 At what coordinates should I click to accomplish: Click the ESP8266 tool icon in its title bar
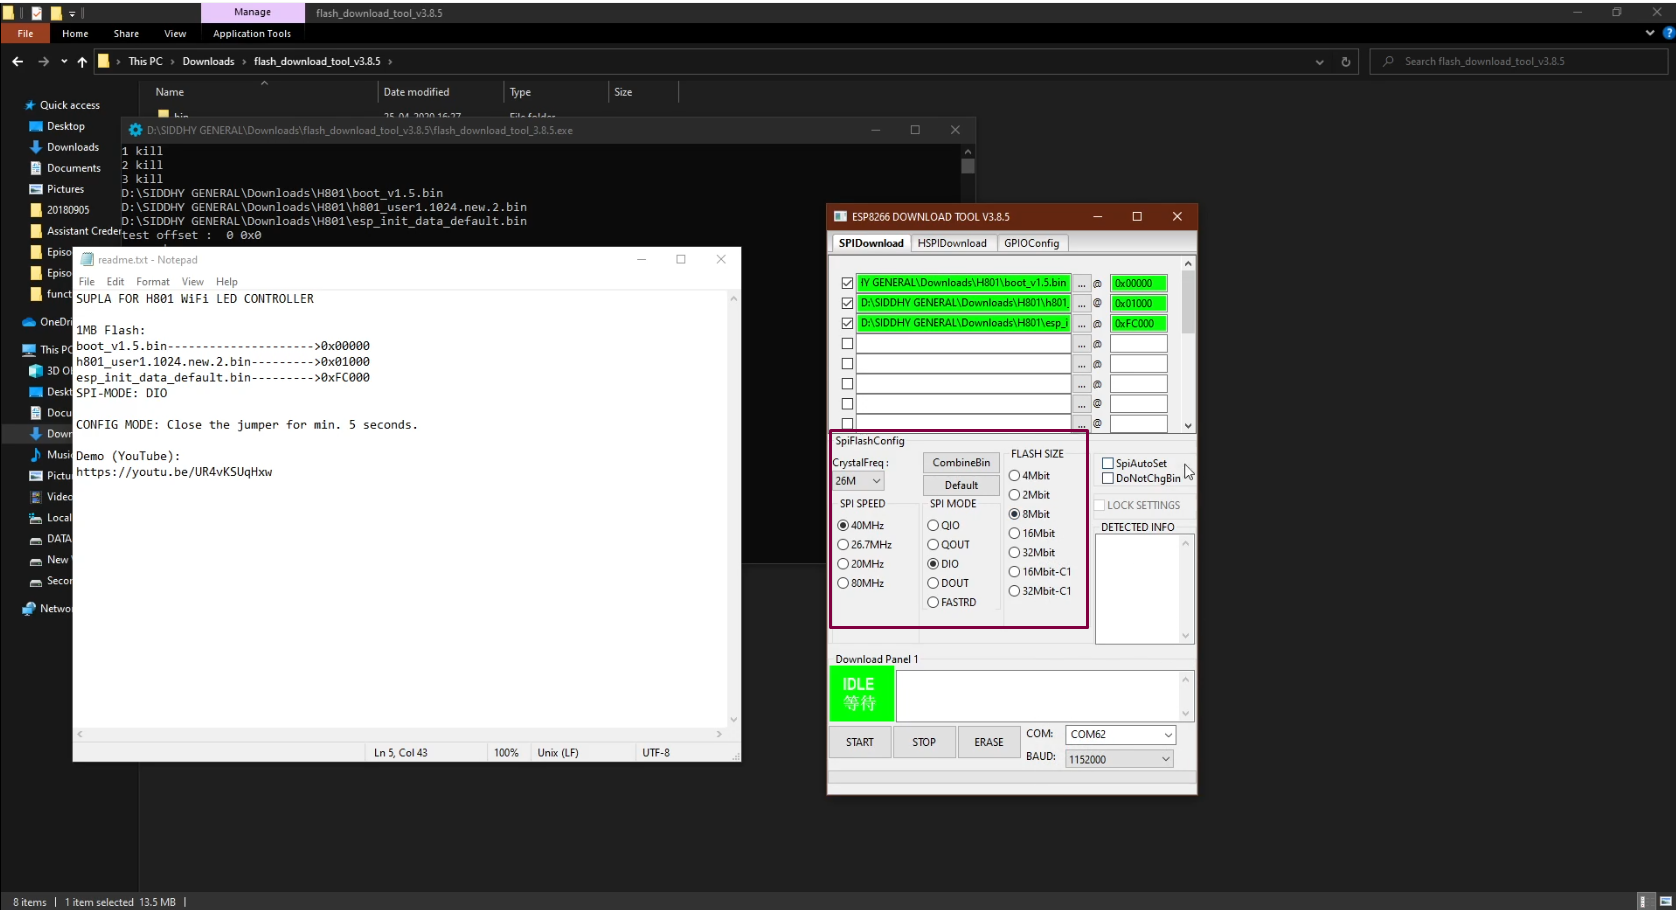pyautogui.click(x=841, y=216)
